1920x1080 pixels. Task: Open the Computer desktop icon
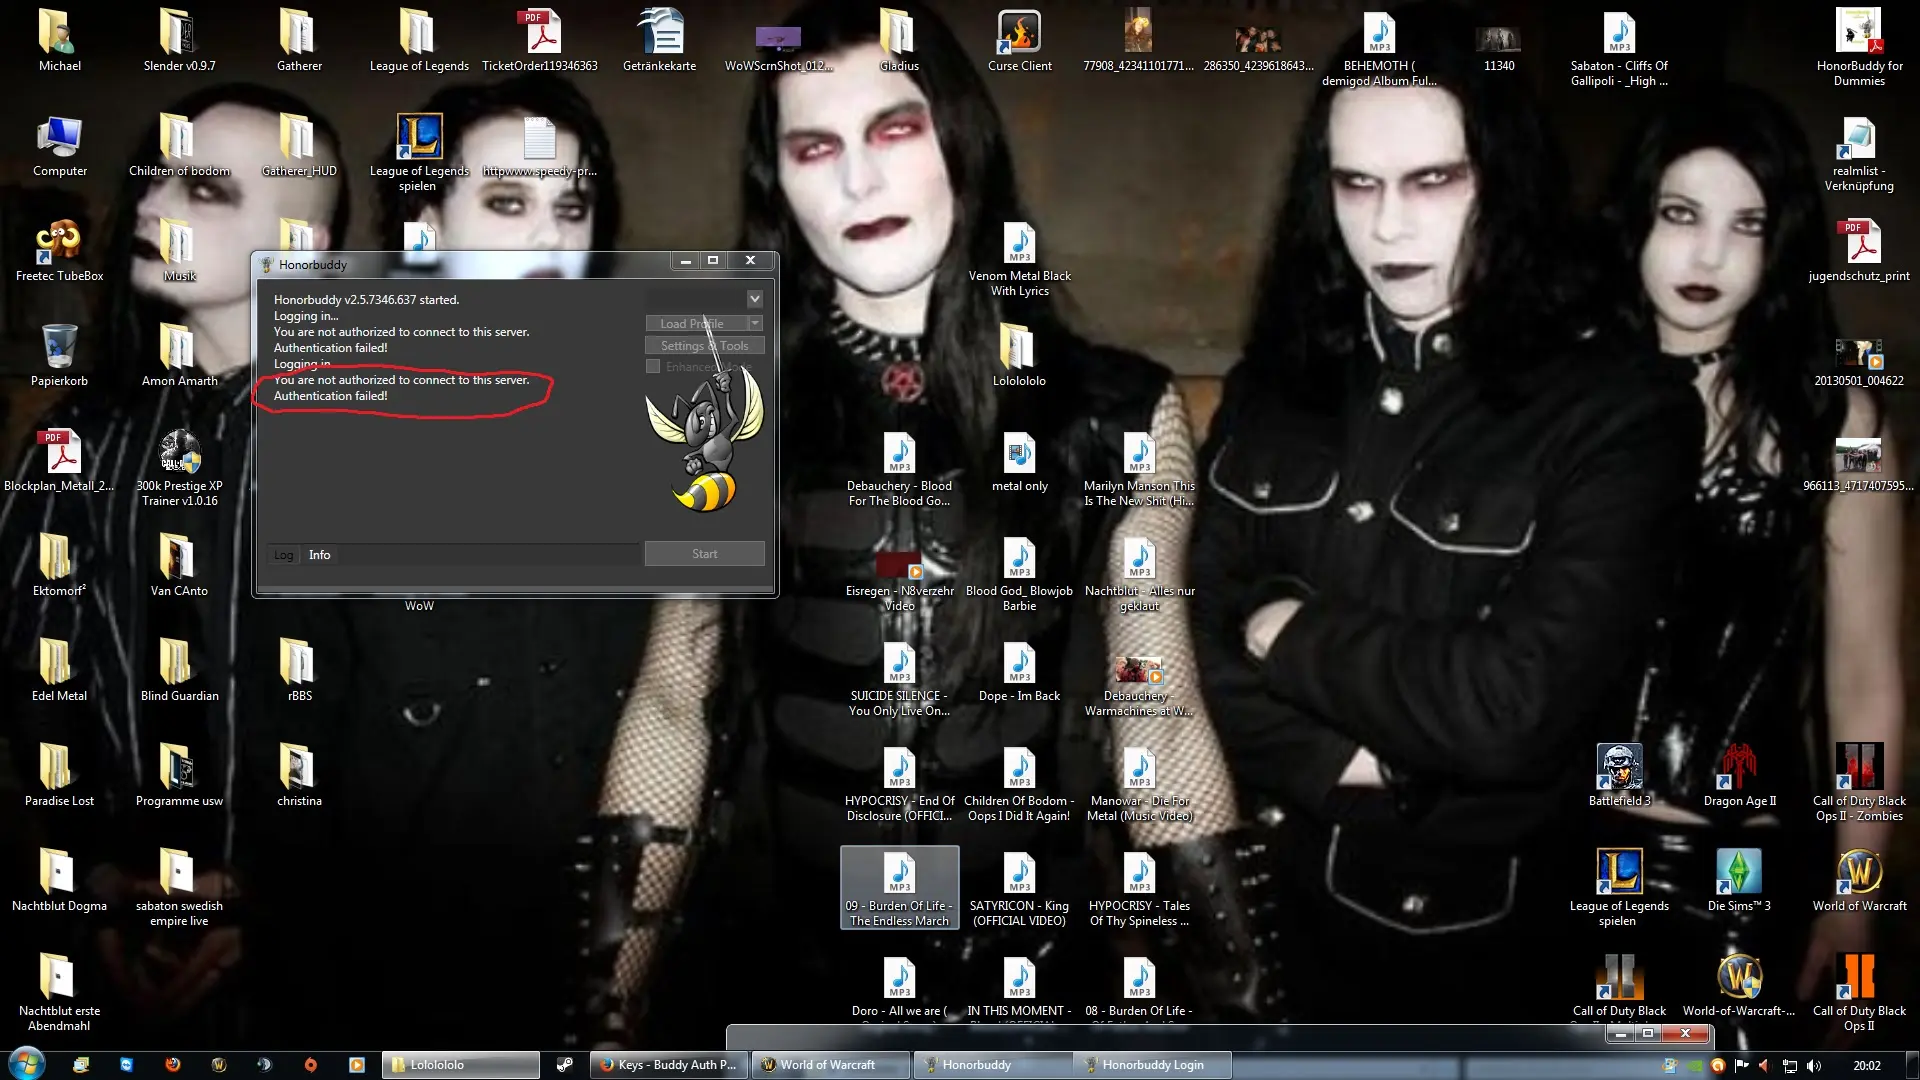coord(59,146)
